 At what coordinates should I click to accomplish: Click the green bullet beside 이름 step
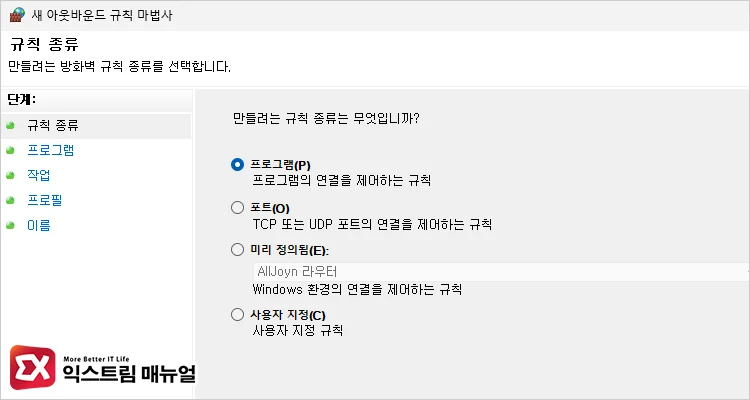pyautogui.click(x=10, y=226)
